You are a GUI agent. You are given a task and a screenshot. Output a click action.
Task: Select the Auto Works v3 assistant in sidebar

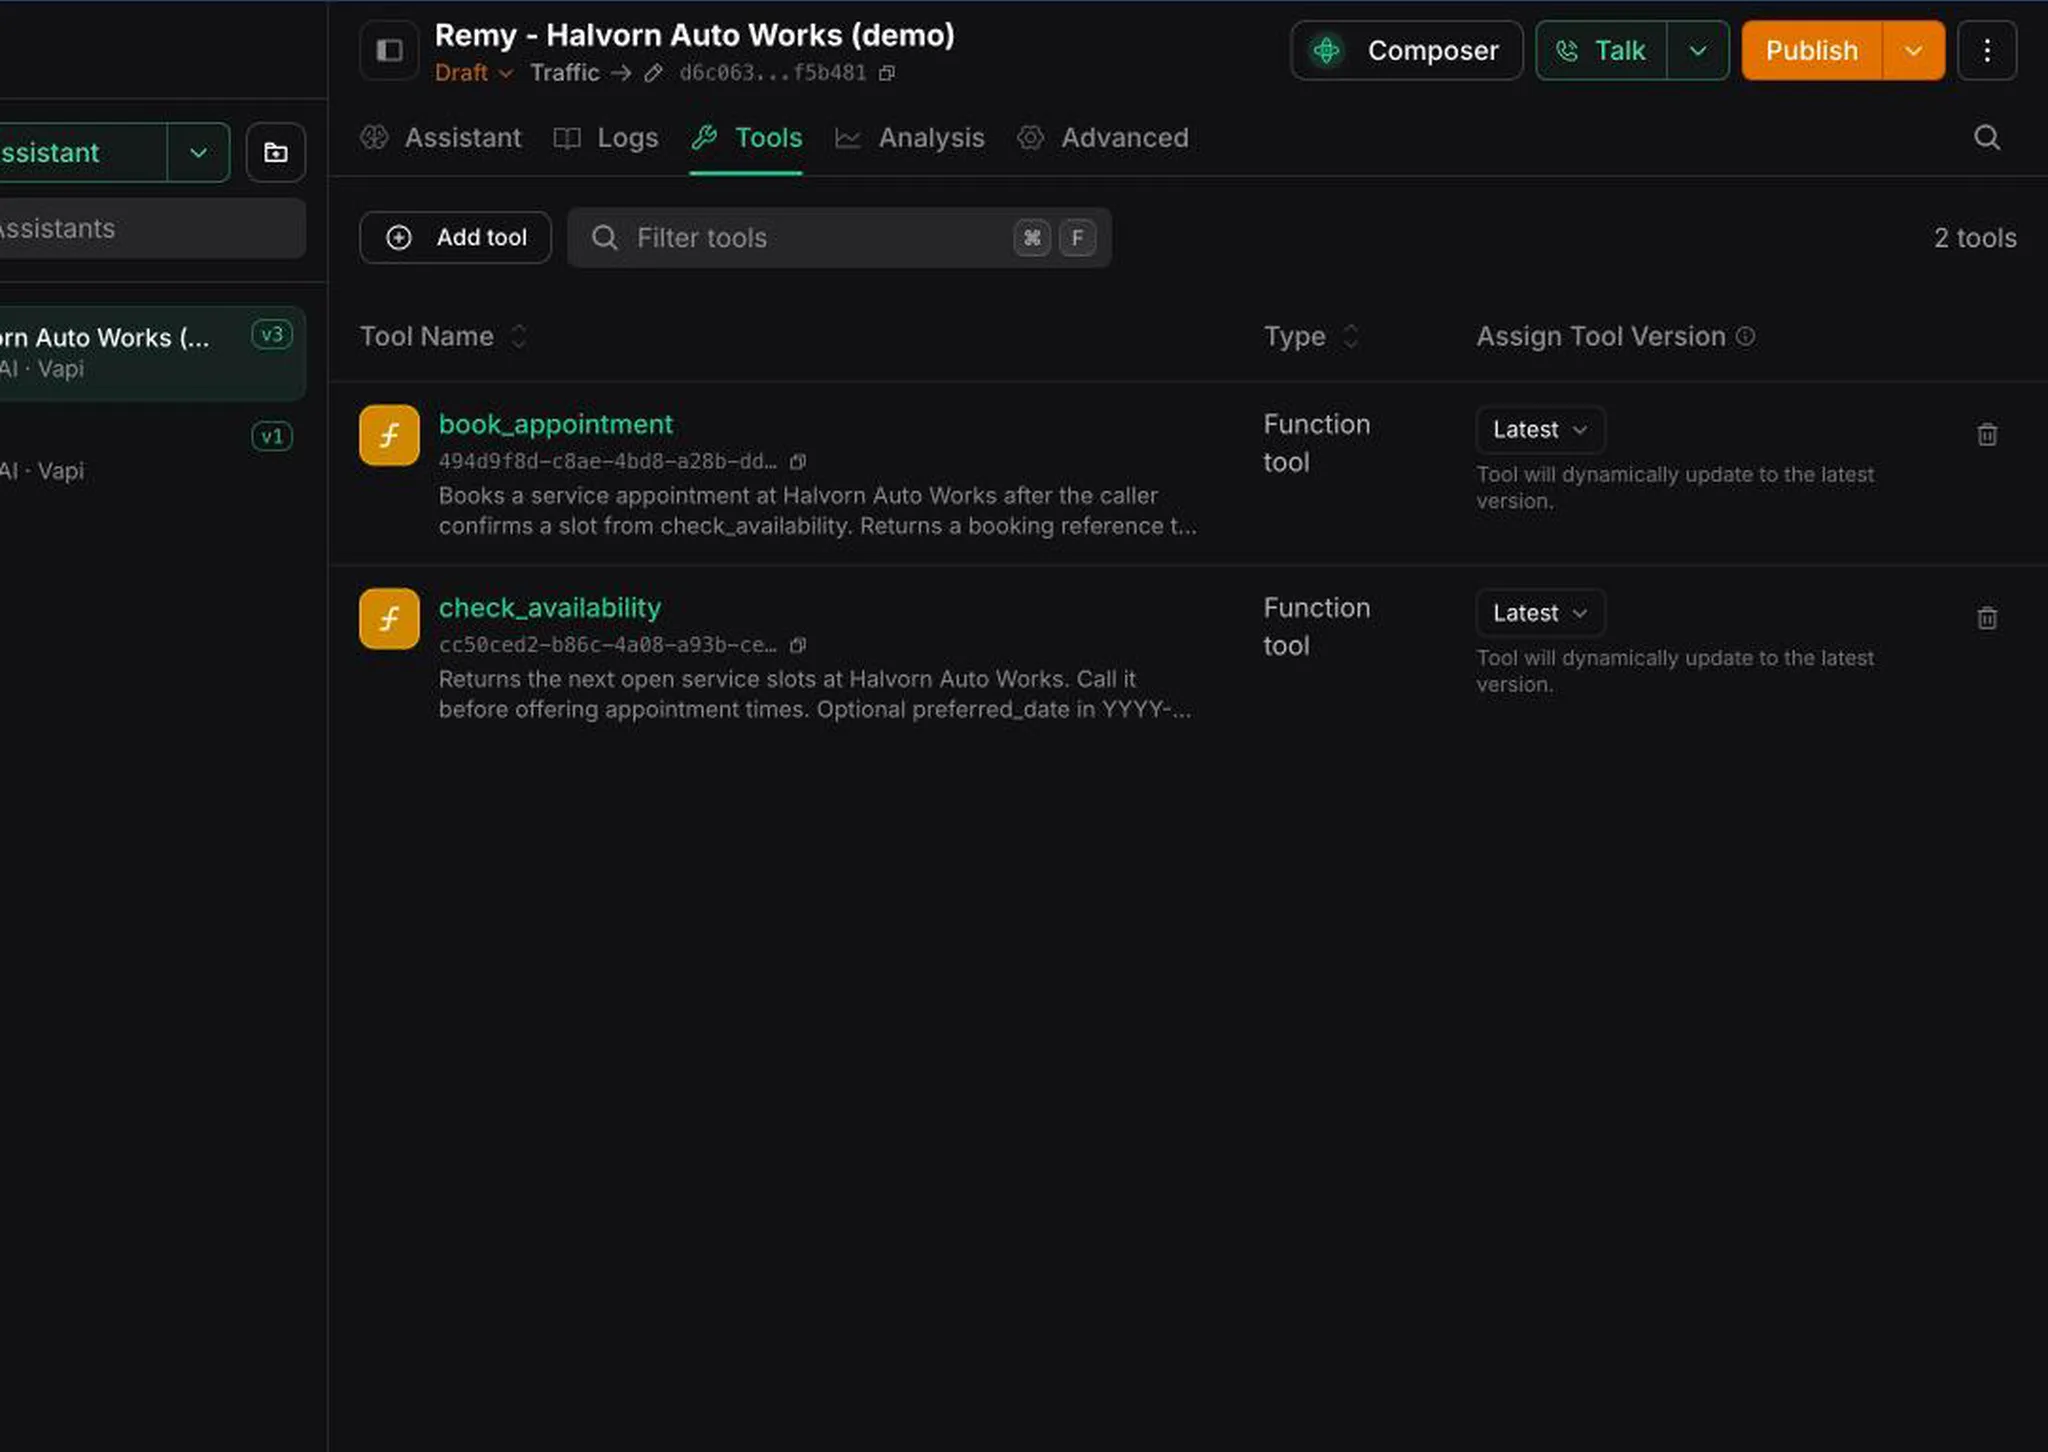152,352
